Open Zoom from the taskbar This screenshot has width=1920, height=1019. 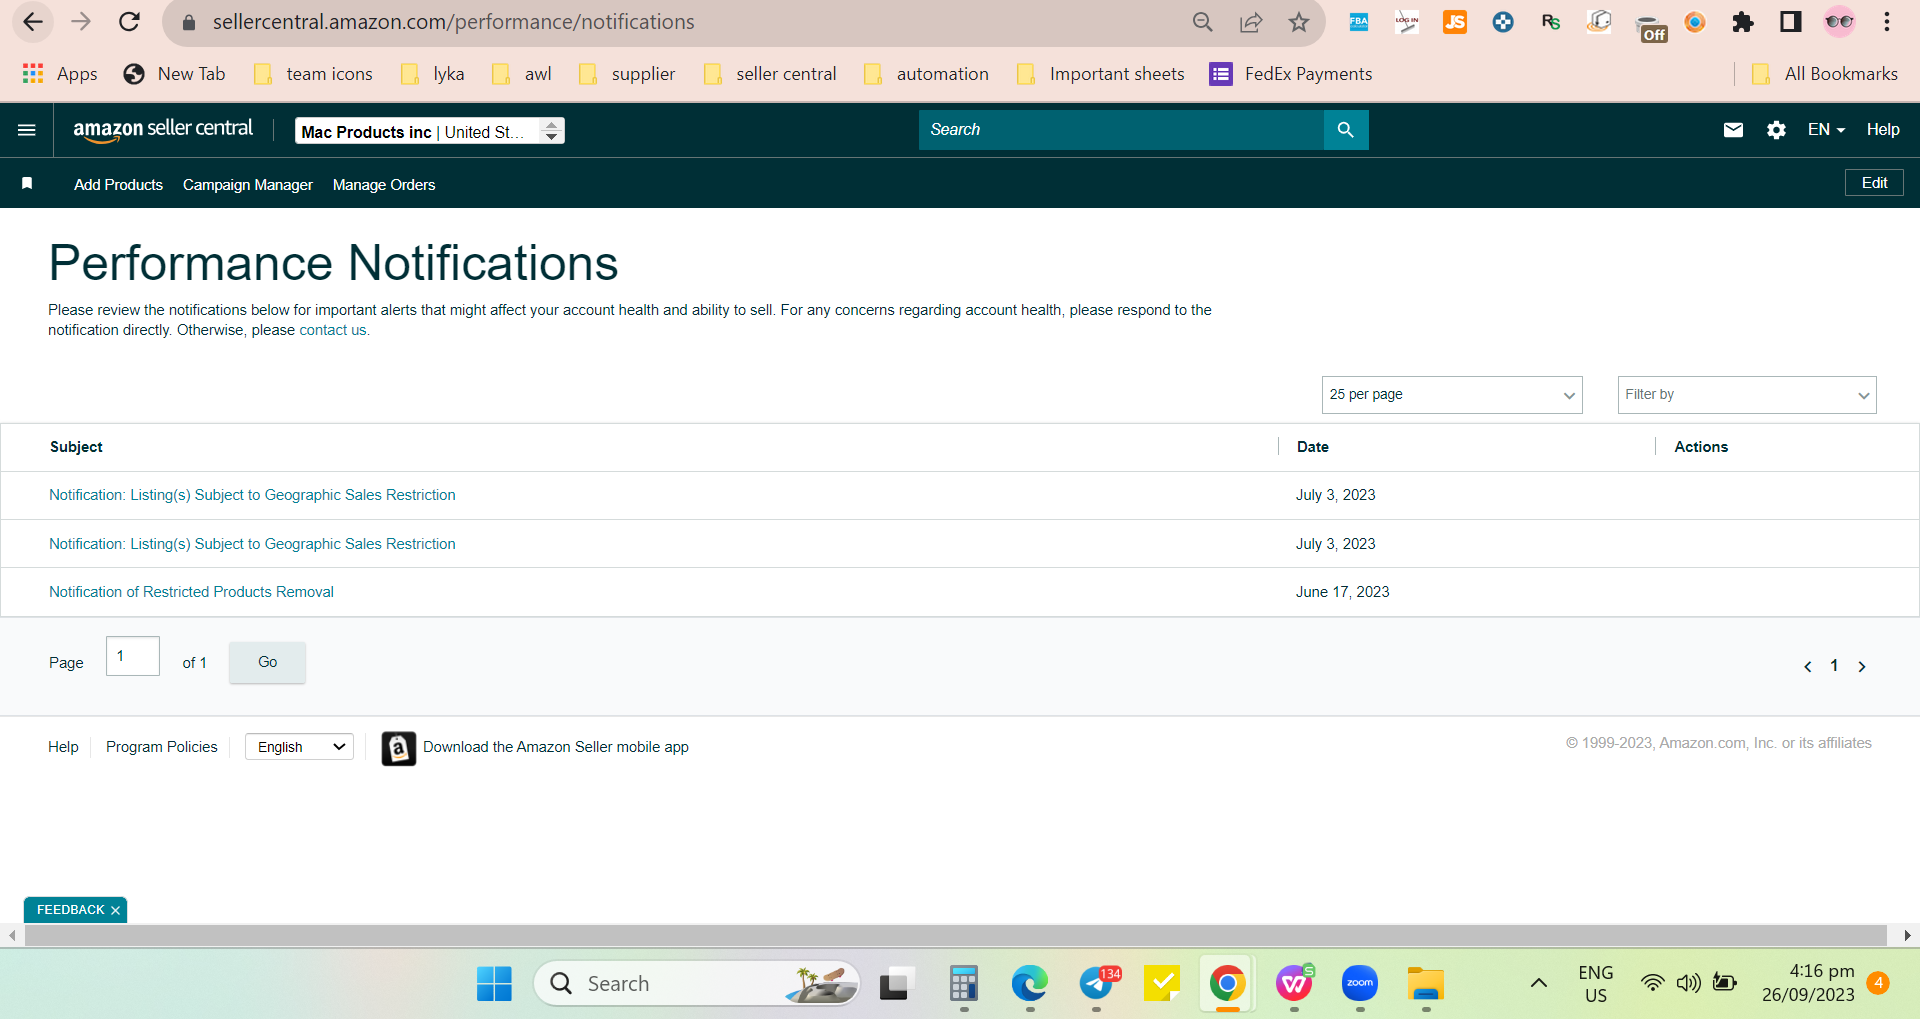coord(1359,984)
